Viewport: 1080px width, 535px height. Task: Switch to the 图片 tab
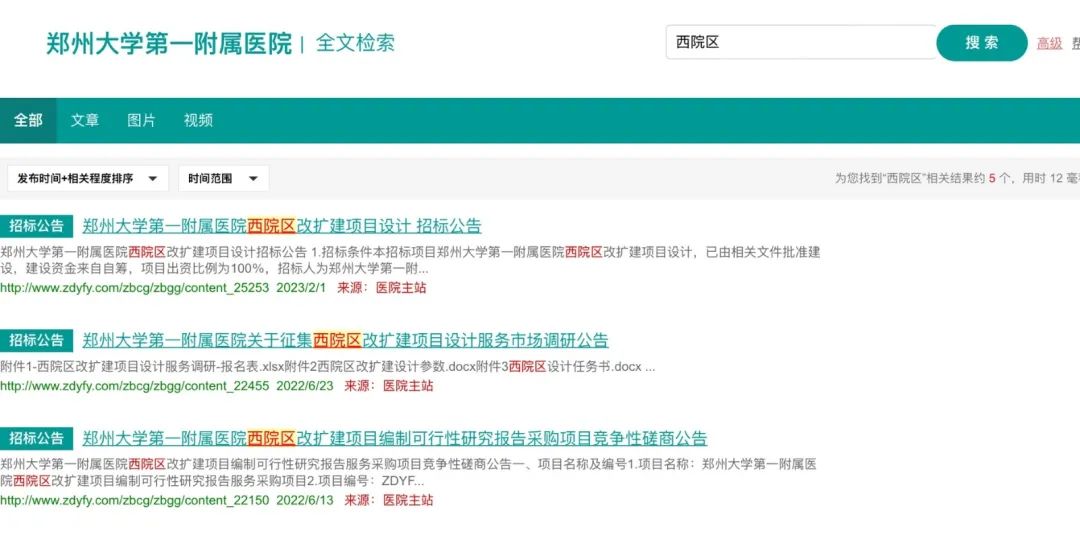[x=141, y=120]
